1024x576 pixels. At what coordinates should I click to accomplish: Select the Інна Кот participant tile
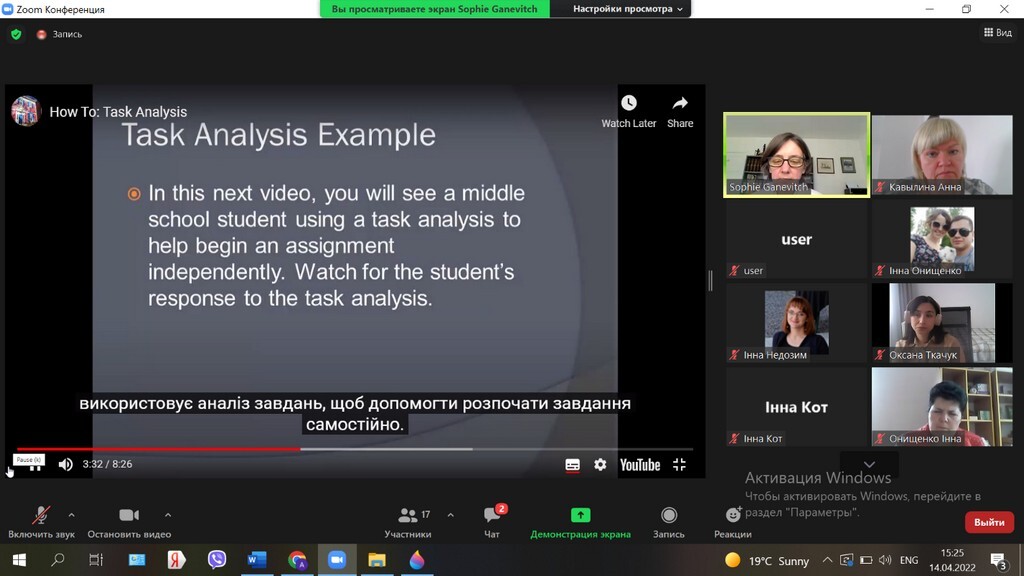[x=796, y=407]
